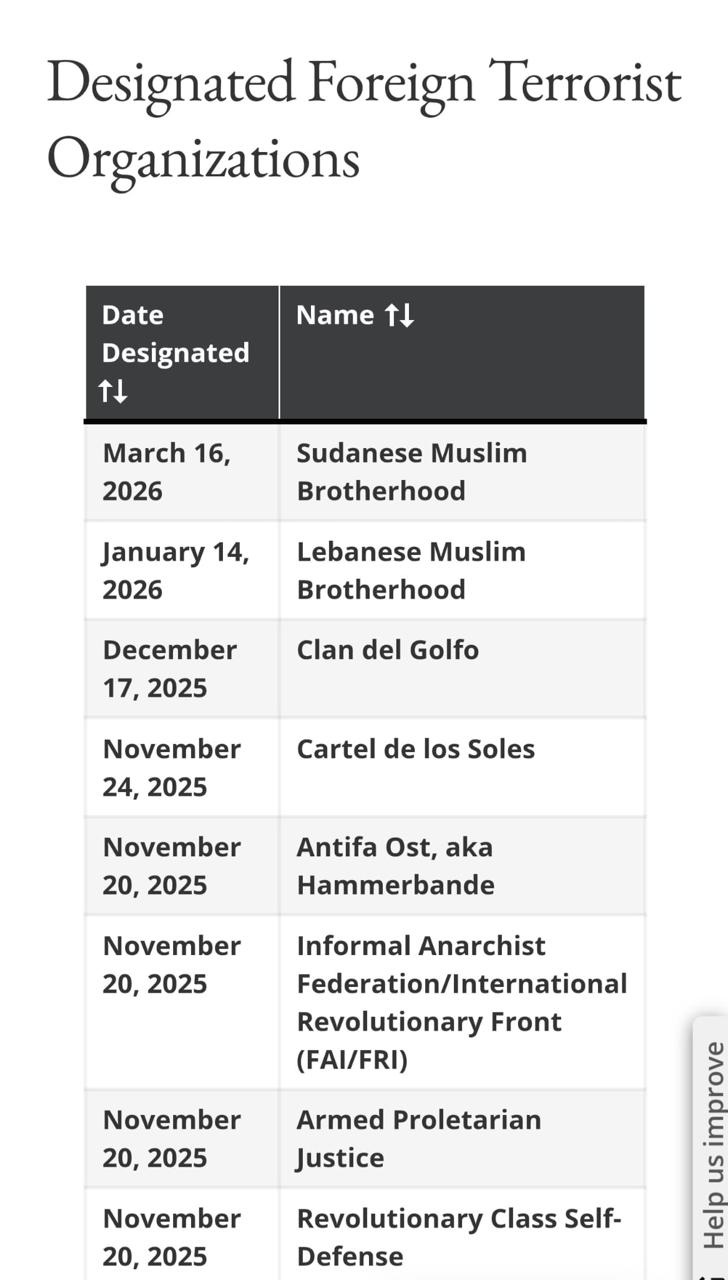Click the Revolutionary Class Self-Defense entry
Viewport: 728px width, 1280px height.
point(458,1237)
